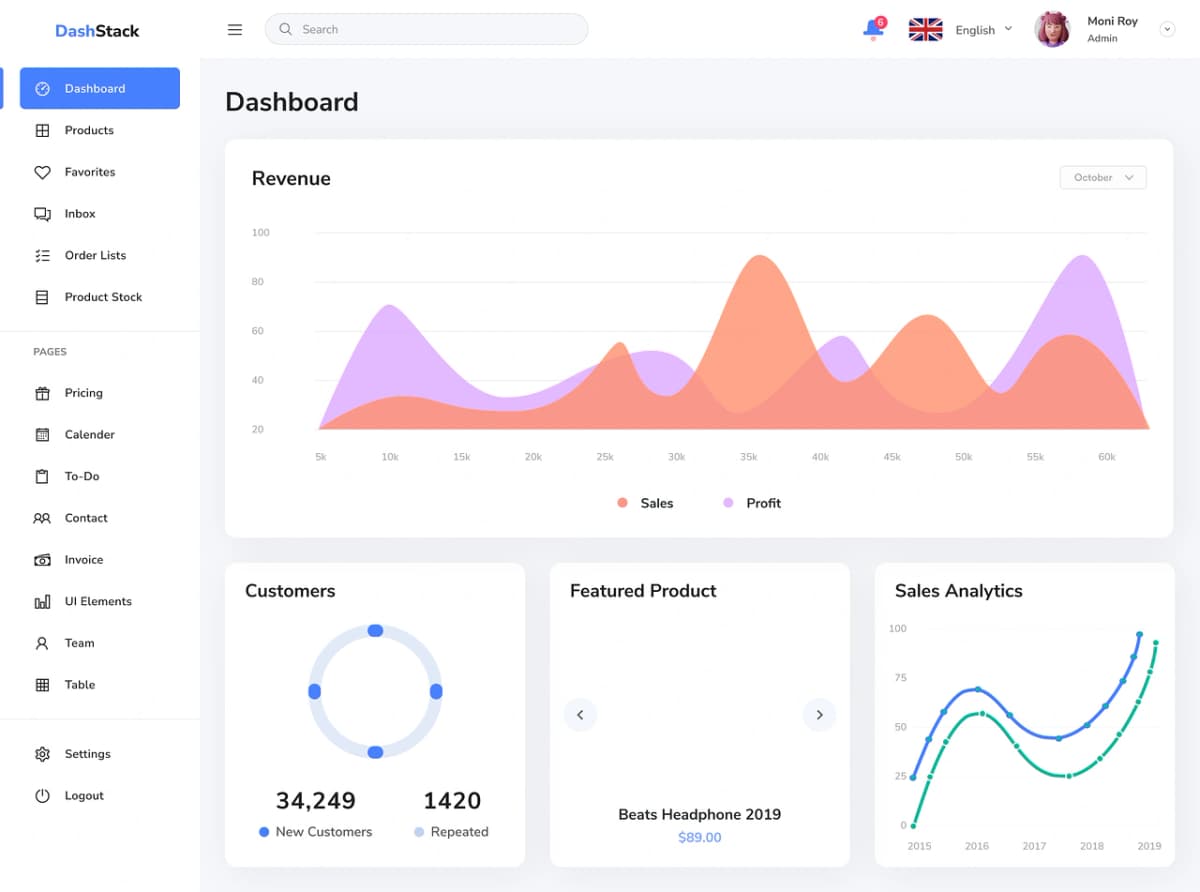Image resolution: width=1200 pixels, height=892 pixels.
Task: Click the Repeated legend dot
Action: click(x=419, y=832)
